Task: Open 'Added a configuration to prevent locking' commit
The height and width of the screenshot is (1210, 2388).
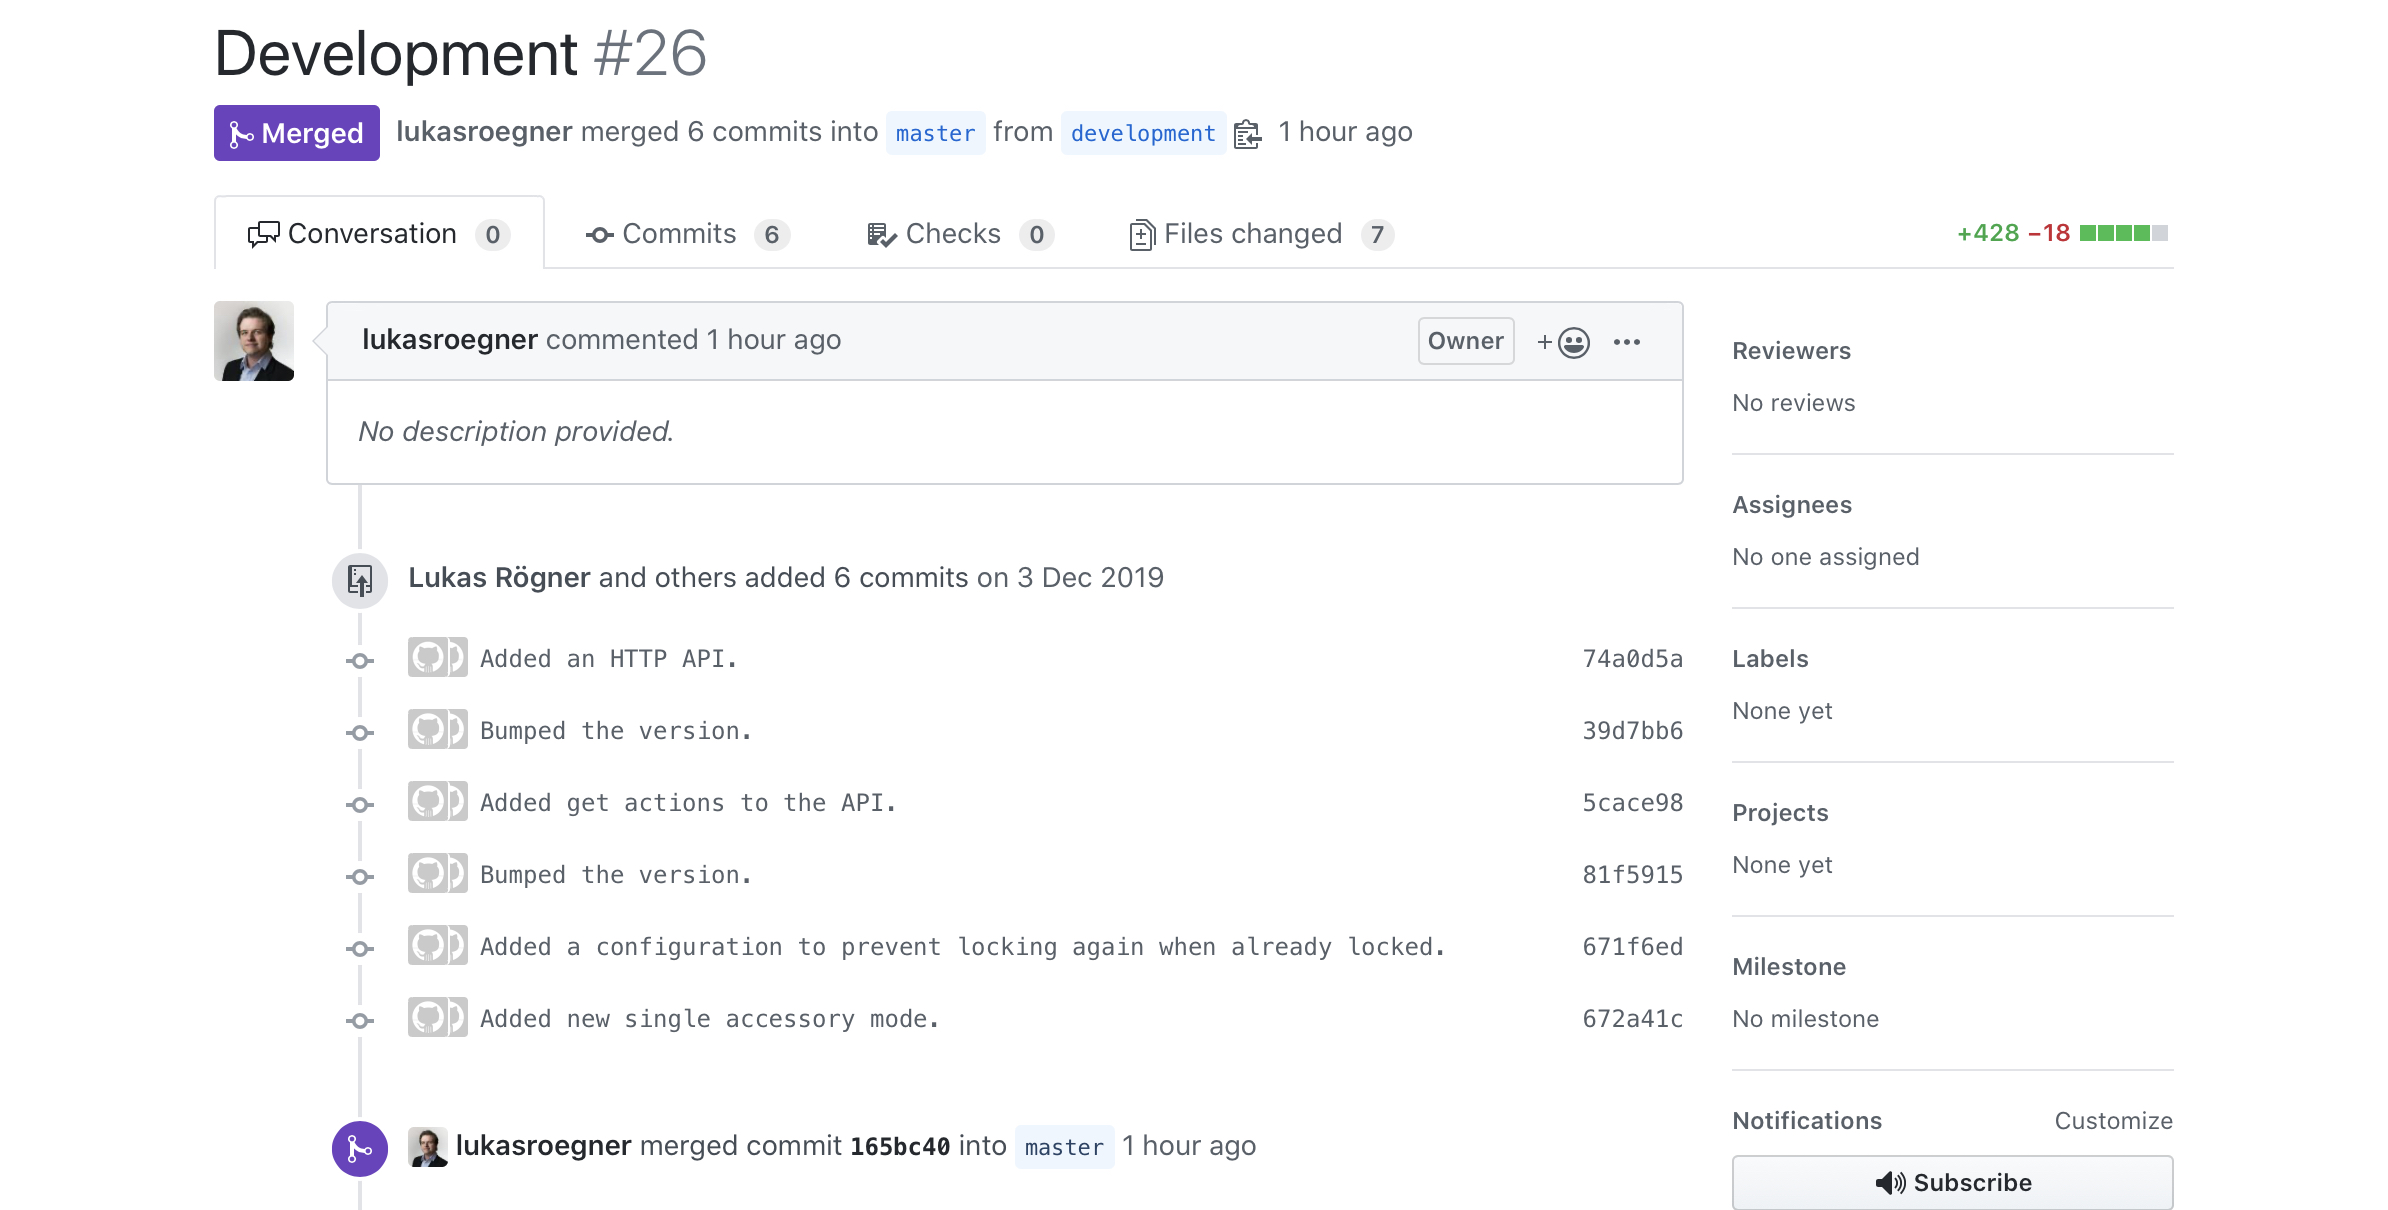Action: (x=962, y=947)
